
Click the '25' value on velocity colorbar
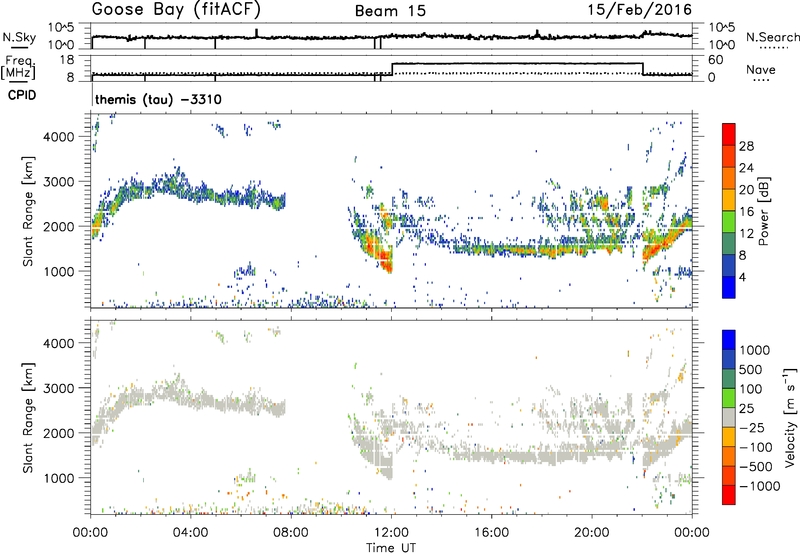(747, 409)
